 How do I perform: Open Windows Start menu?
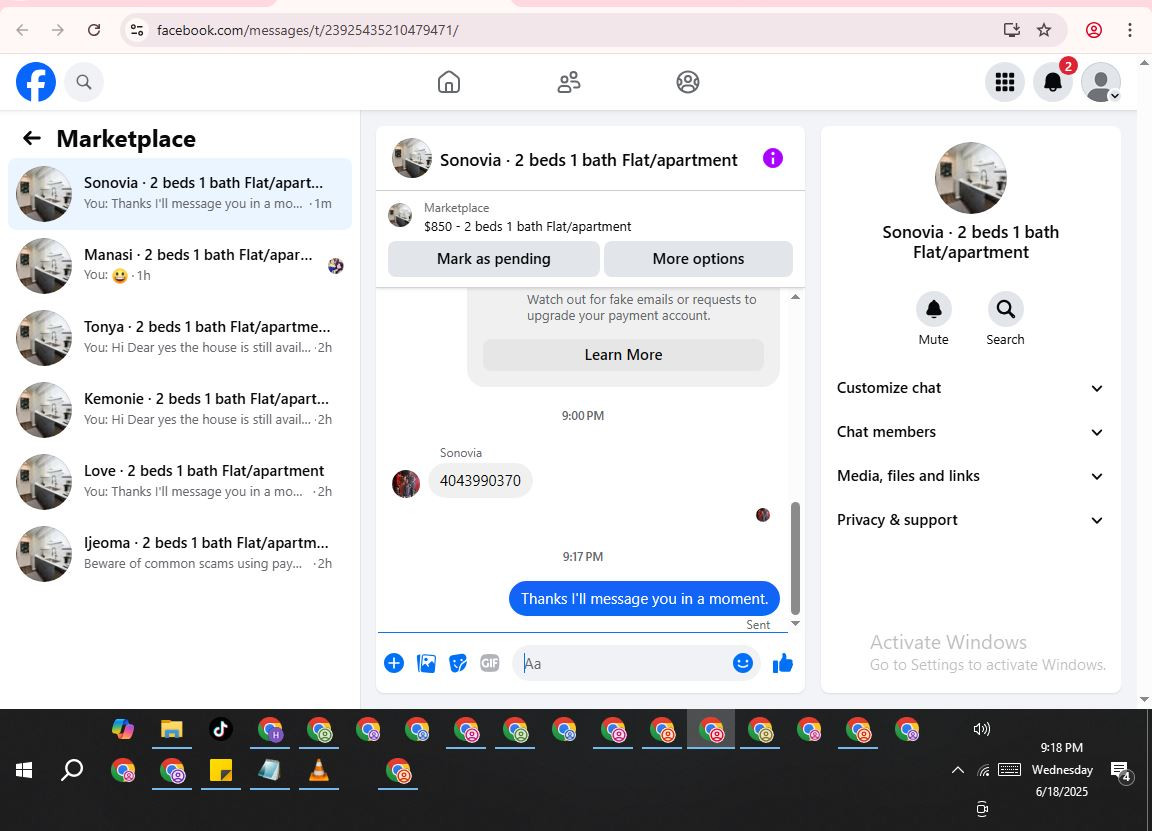[x=24, y=770]
